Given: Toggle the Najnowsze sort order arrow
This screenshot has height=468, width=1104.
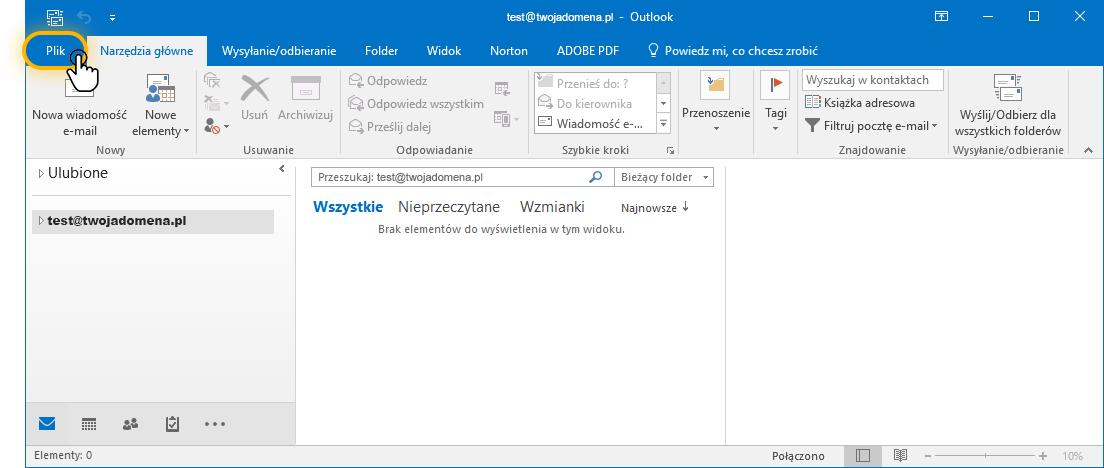Looking at the screenshot, I should 685,208.
